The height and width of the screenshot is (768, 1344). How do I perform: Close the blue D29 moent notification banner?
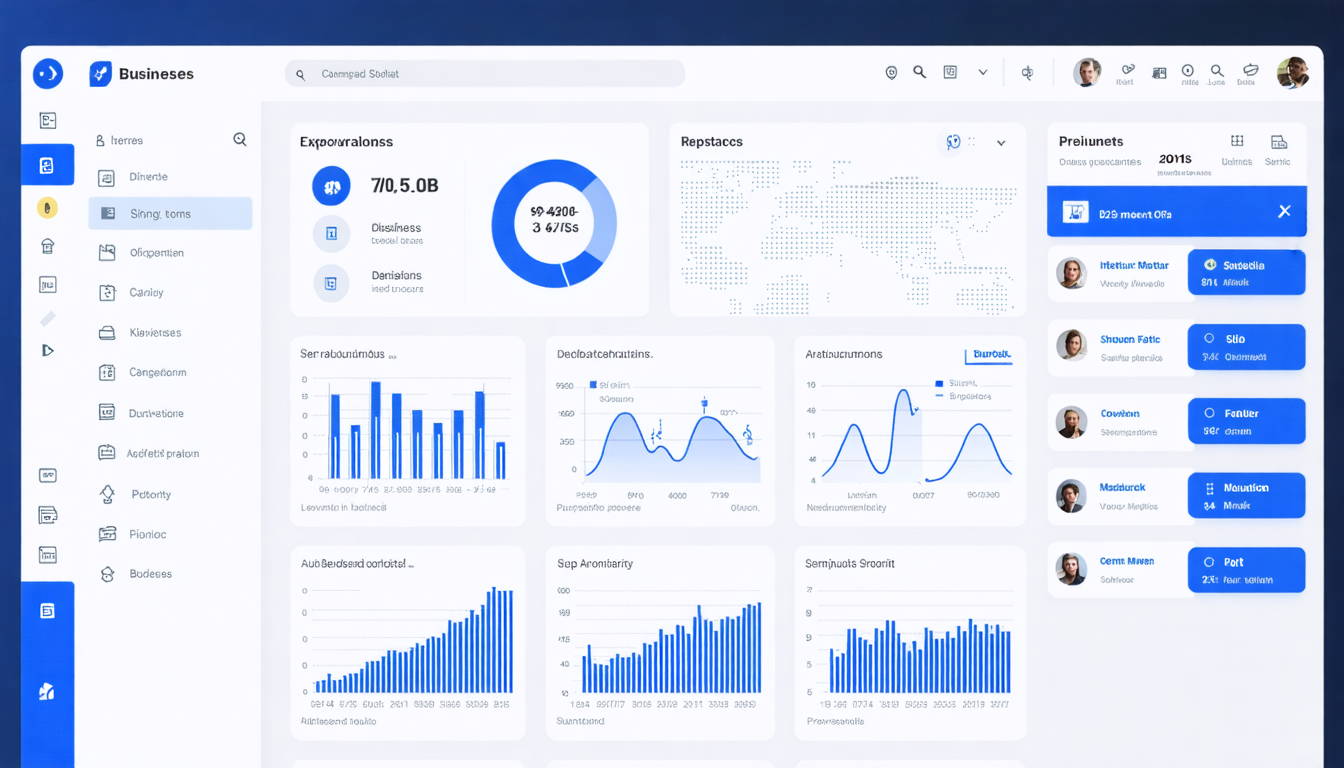click(x=1284, y=211)
